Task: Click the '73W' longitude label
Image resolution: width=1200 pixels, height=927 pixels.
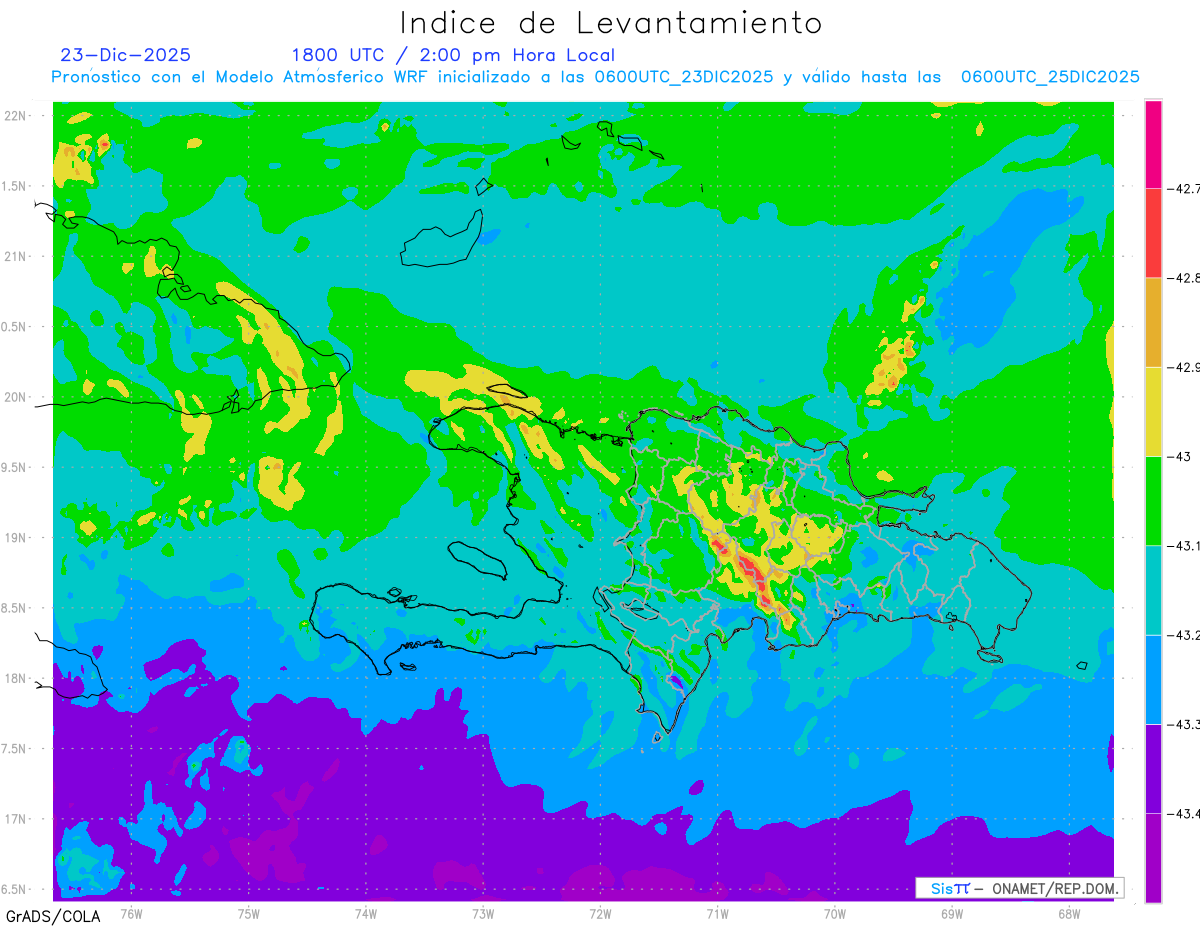Action: 483,913
